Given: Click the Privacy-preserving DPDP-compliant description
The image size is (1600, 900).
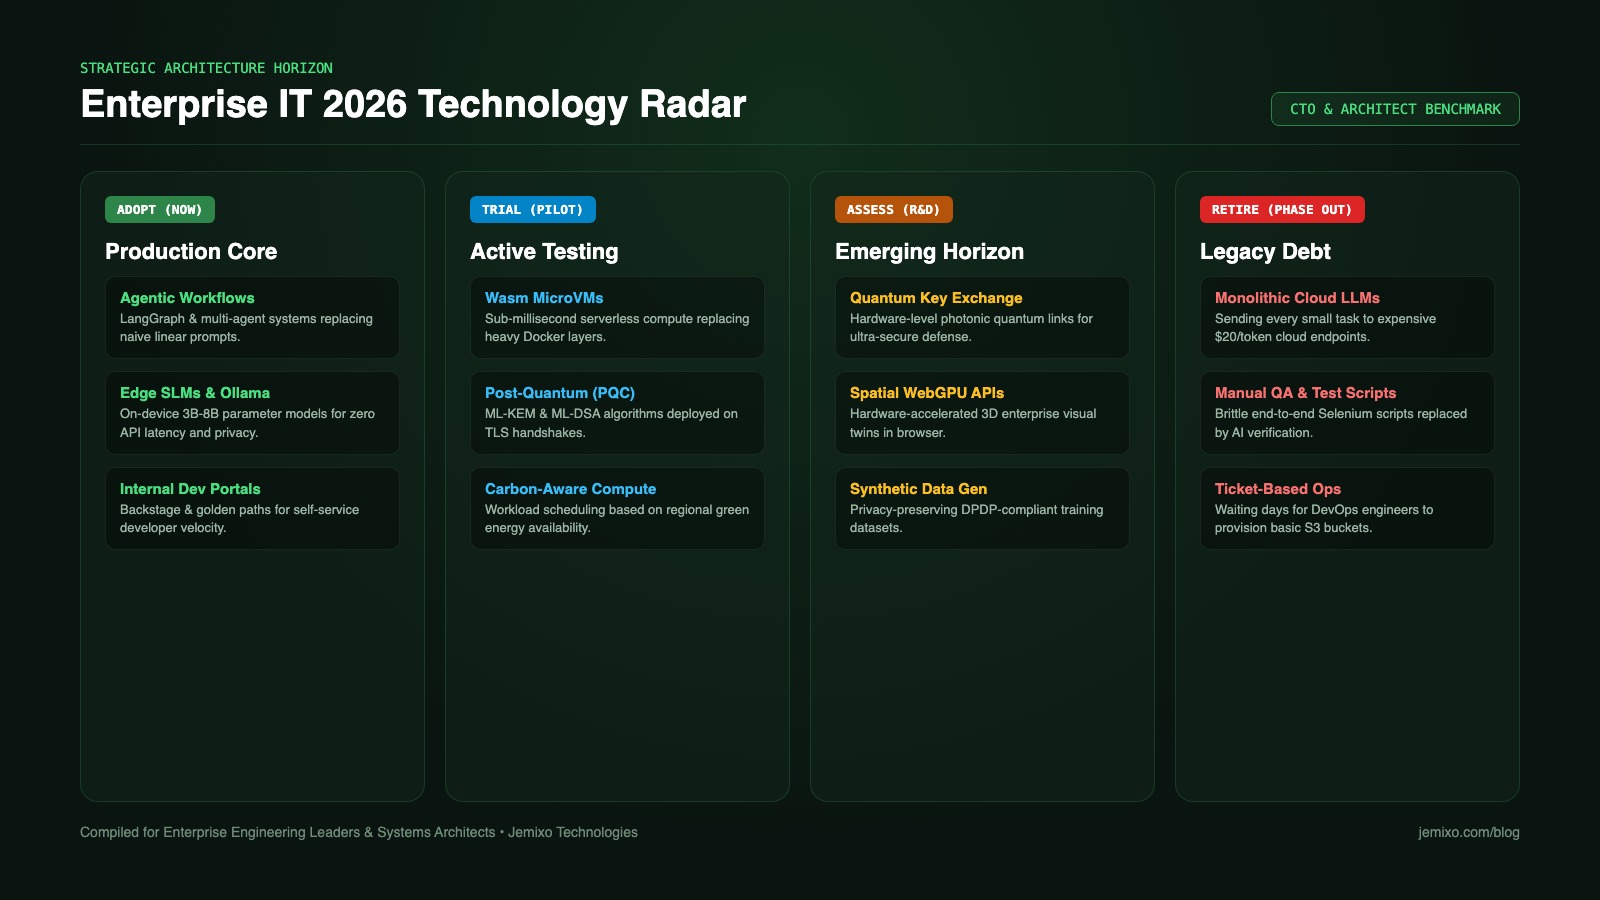Looking at the screenshot, I should pyautogui.click(x=977, y=519).
